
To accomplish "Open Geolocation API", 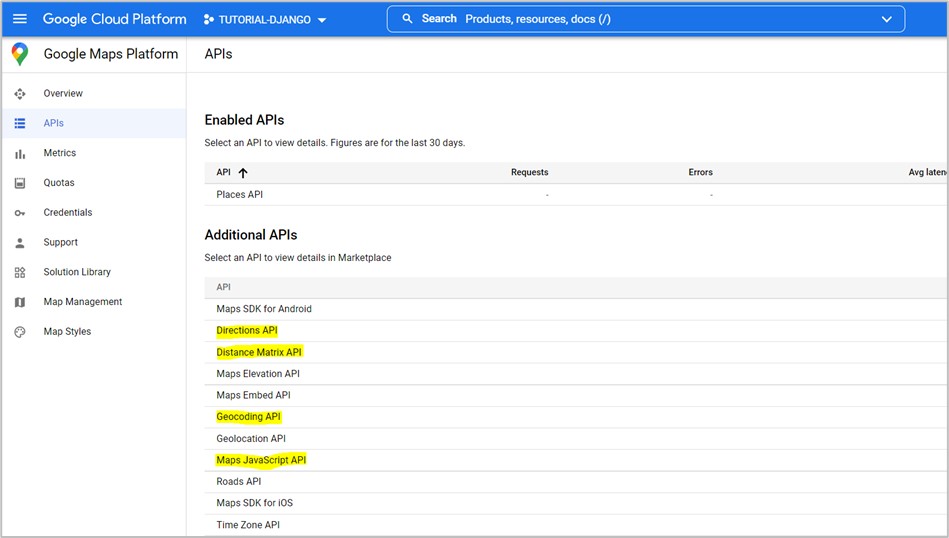I will (251, 439).
